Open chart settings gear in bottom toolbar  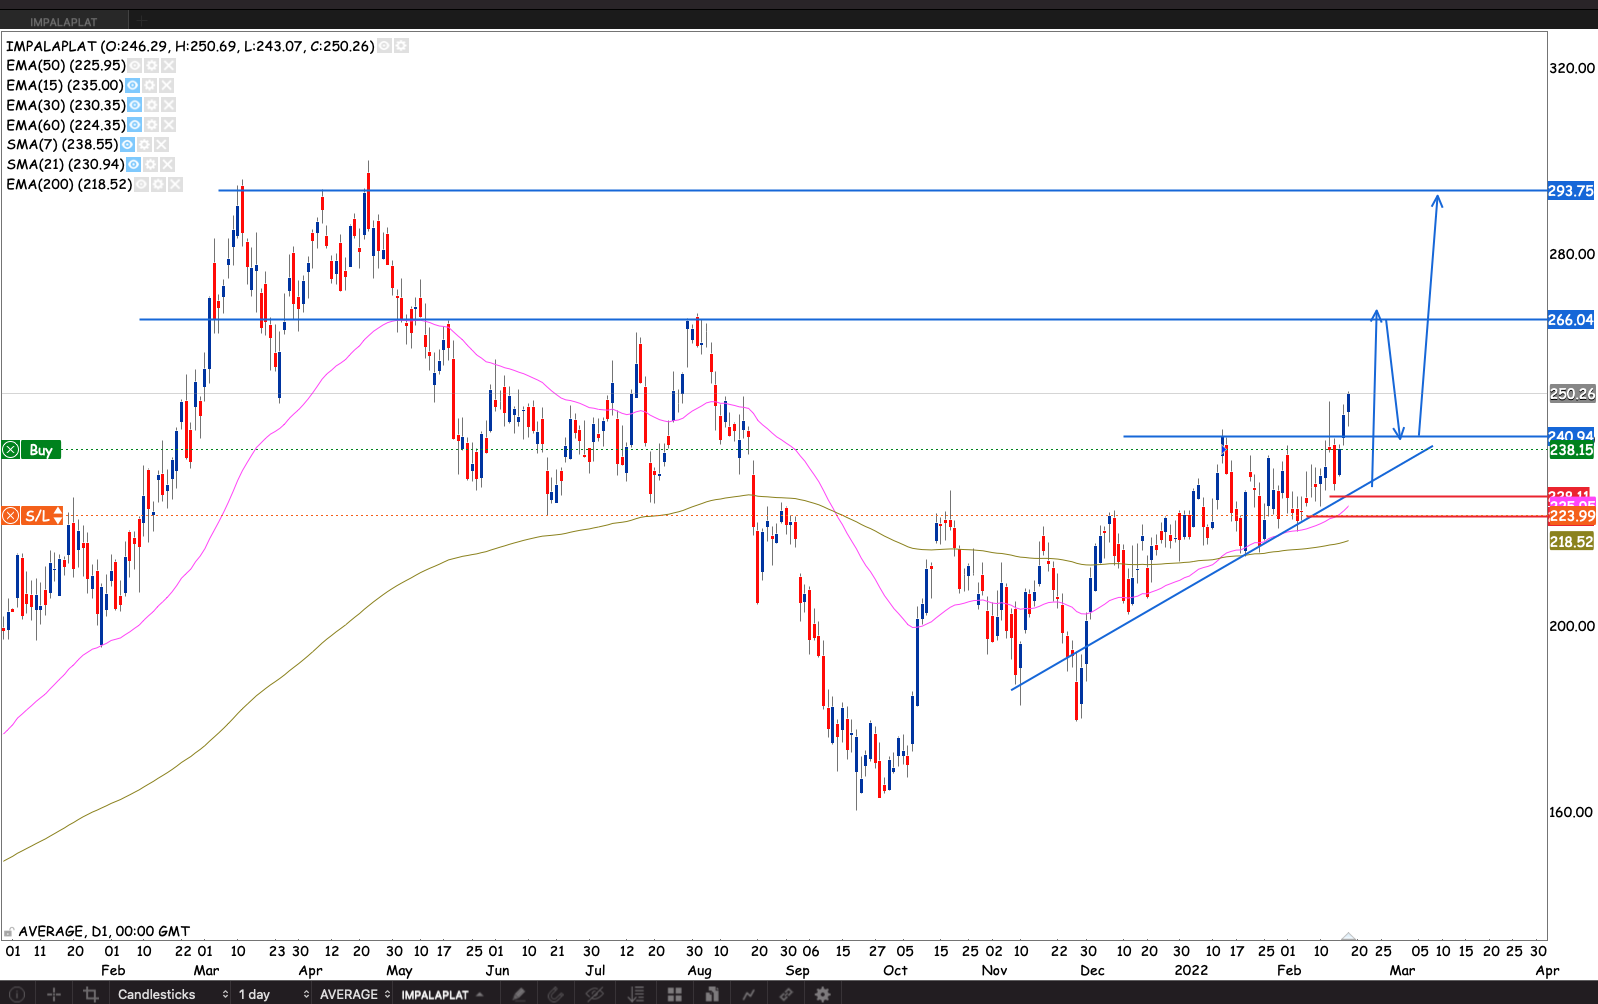point(823,994)
